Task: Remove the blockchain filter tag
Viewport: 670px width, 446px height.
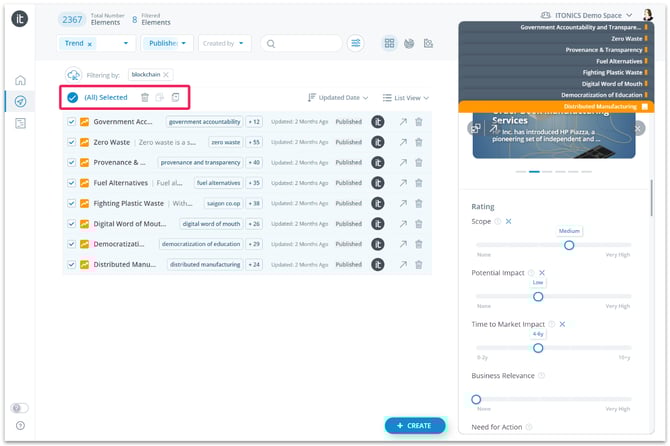Action: click(167, 75)
